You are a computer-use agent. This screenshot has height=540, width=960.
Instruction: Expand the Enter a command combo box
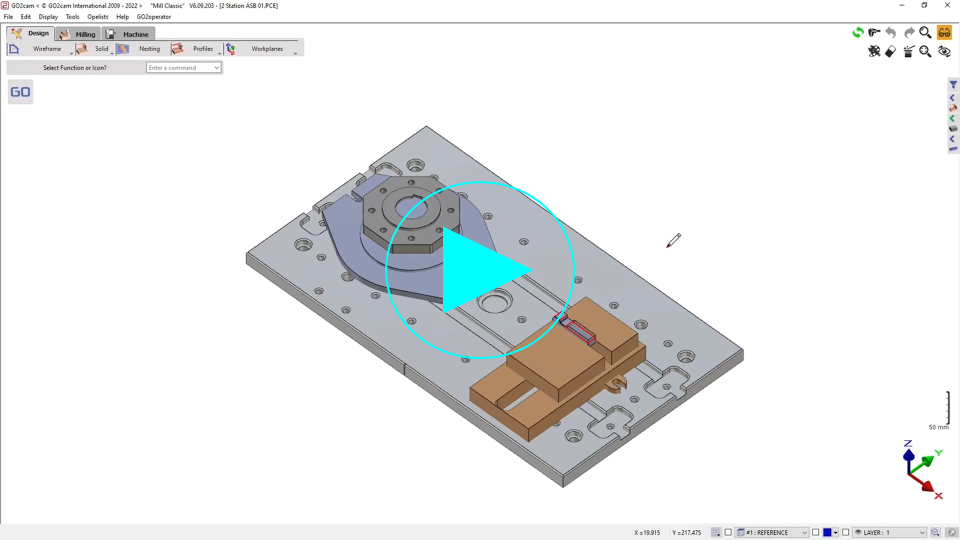click(216, 68)
